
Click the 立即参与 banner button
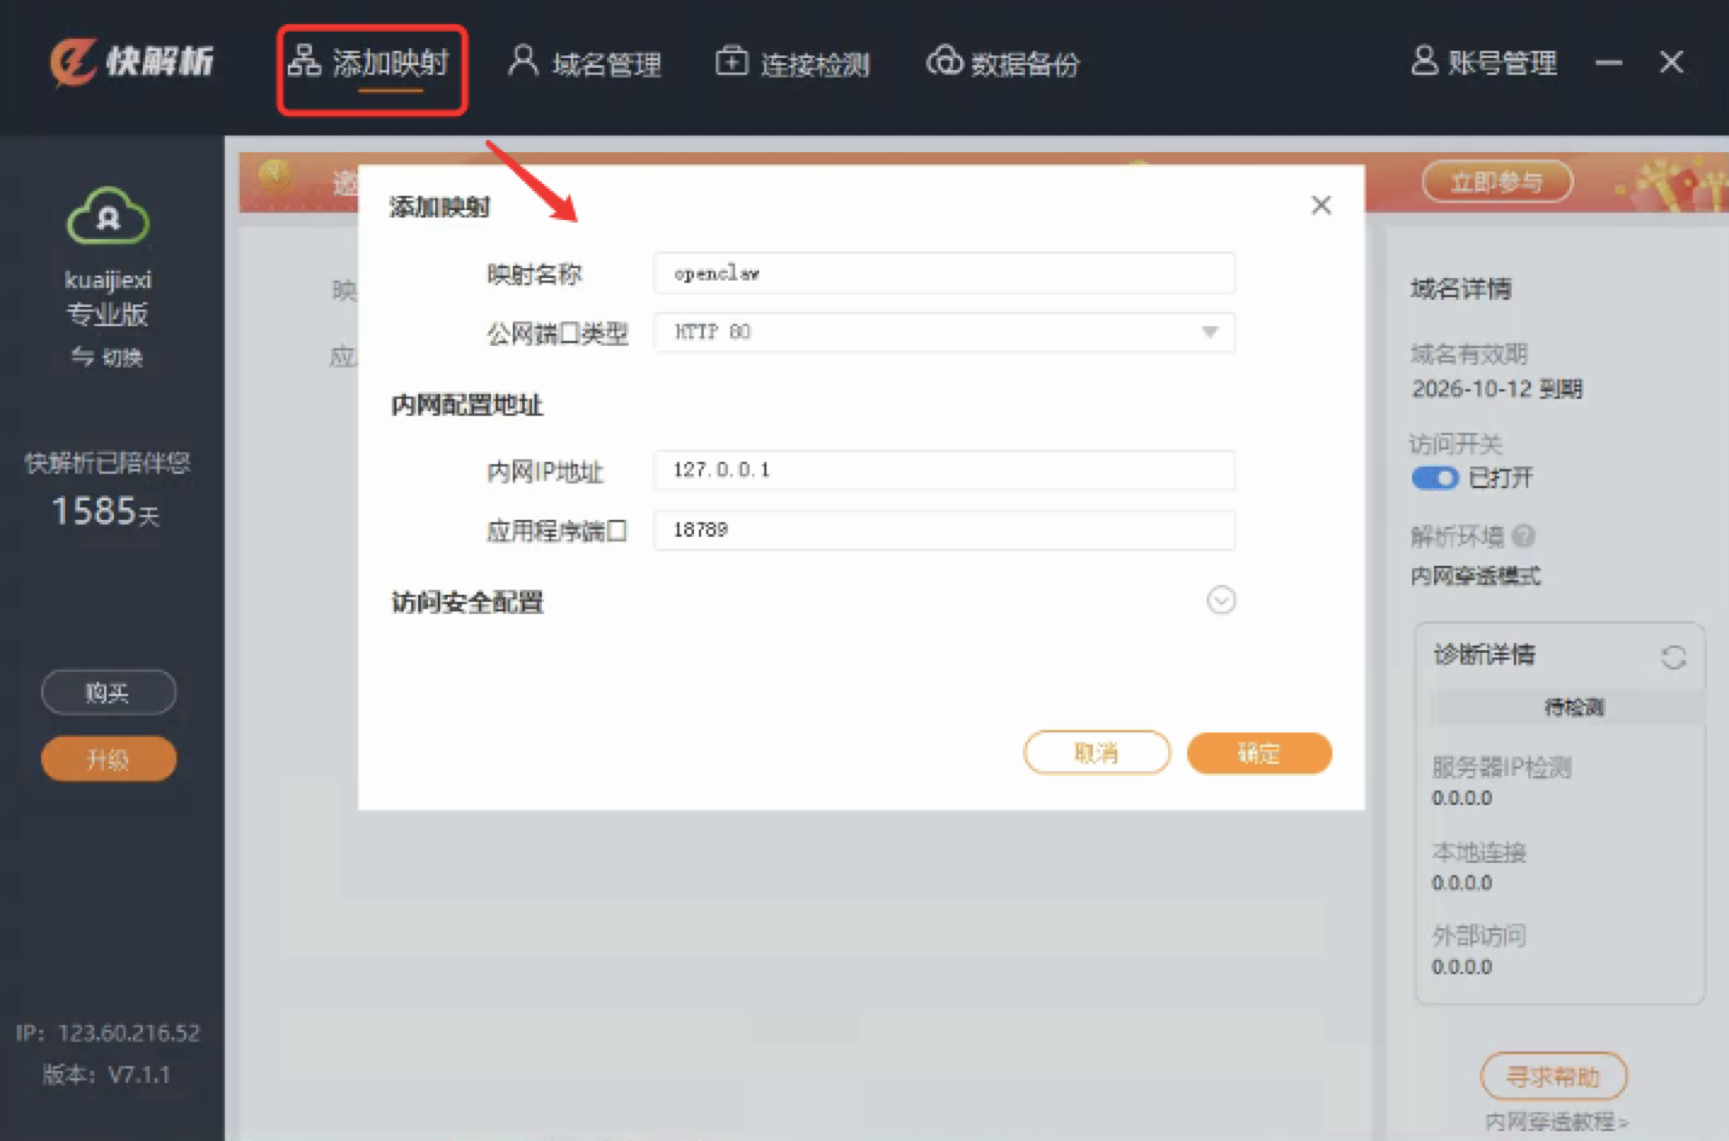point(1497,181)
